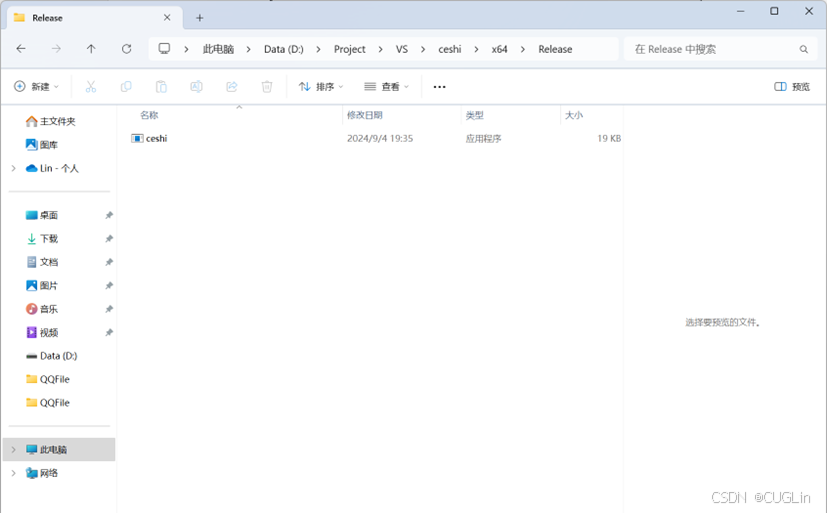Screen dimensions: 827x513
Task: Open the 排序 (Sort) dropdown
Action: pos(321,86)
